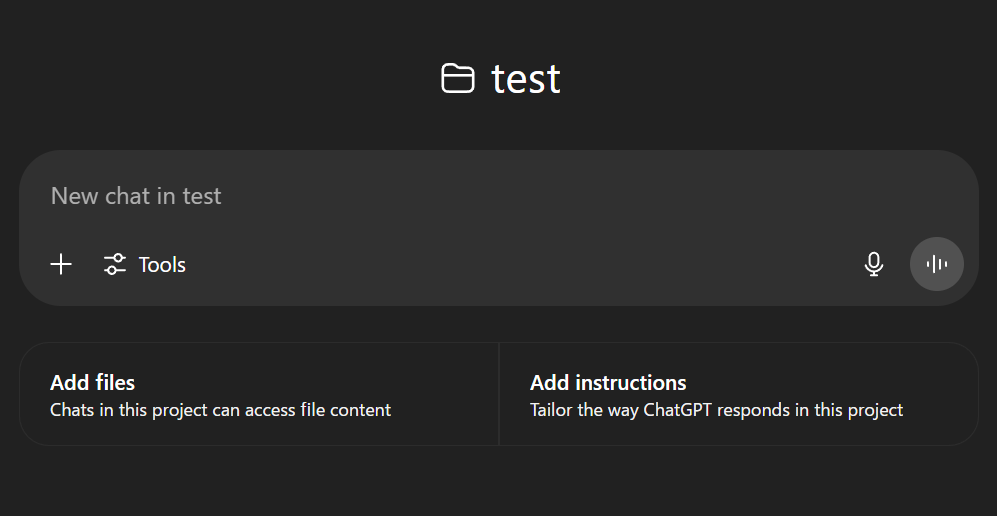The height and width of the screenshot is (516, 997).
Task: Click Chats in this project description text
Action: (221, 411)
